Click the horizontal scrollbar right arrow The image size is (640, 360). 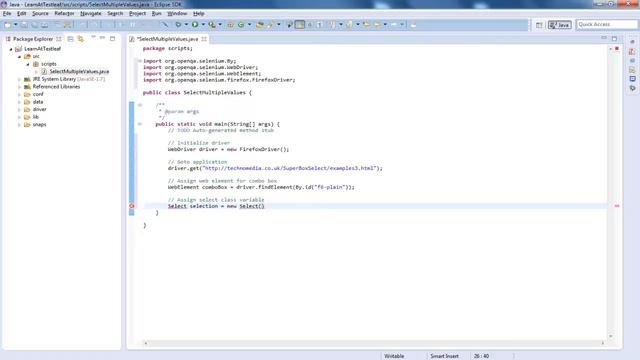602,343
